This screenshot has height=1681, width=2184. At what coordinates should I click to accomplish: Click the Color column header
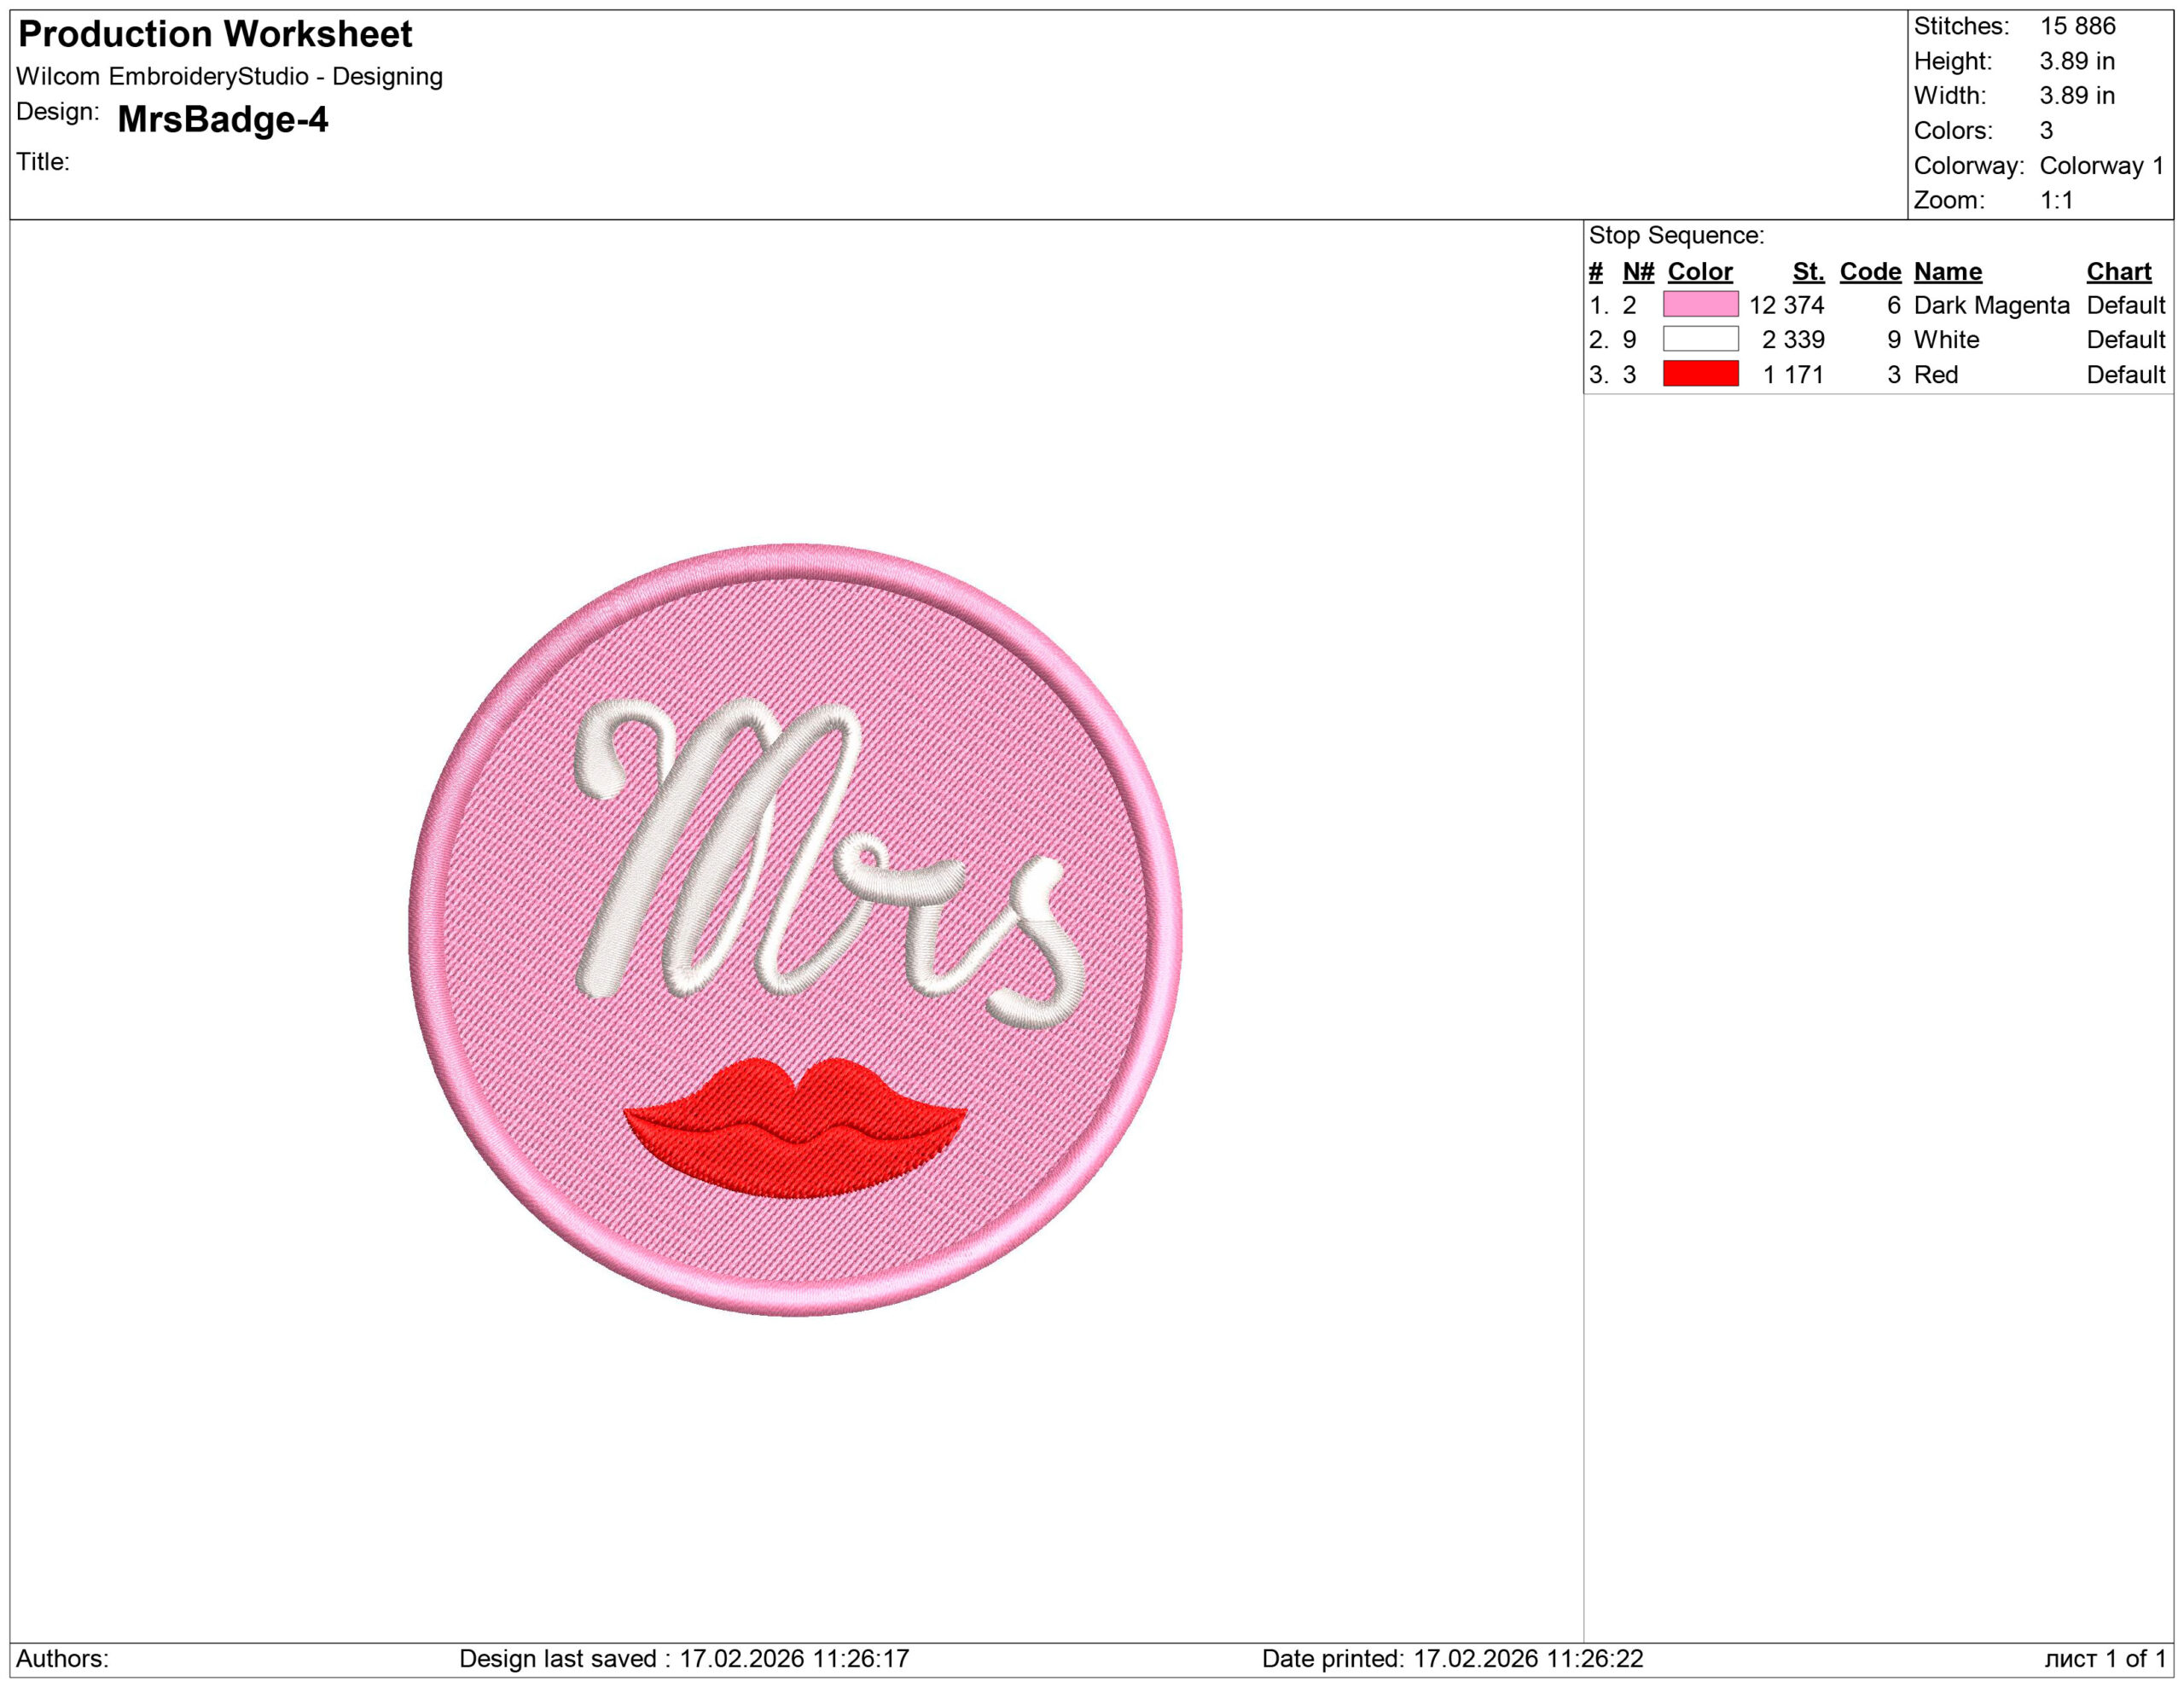[x=1700, y=271]
